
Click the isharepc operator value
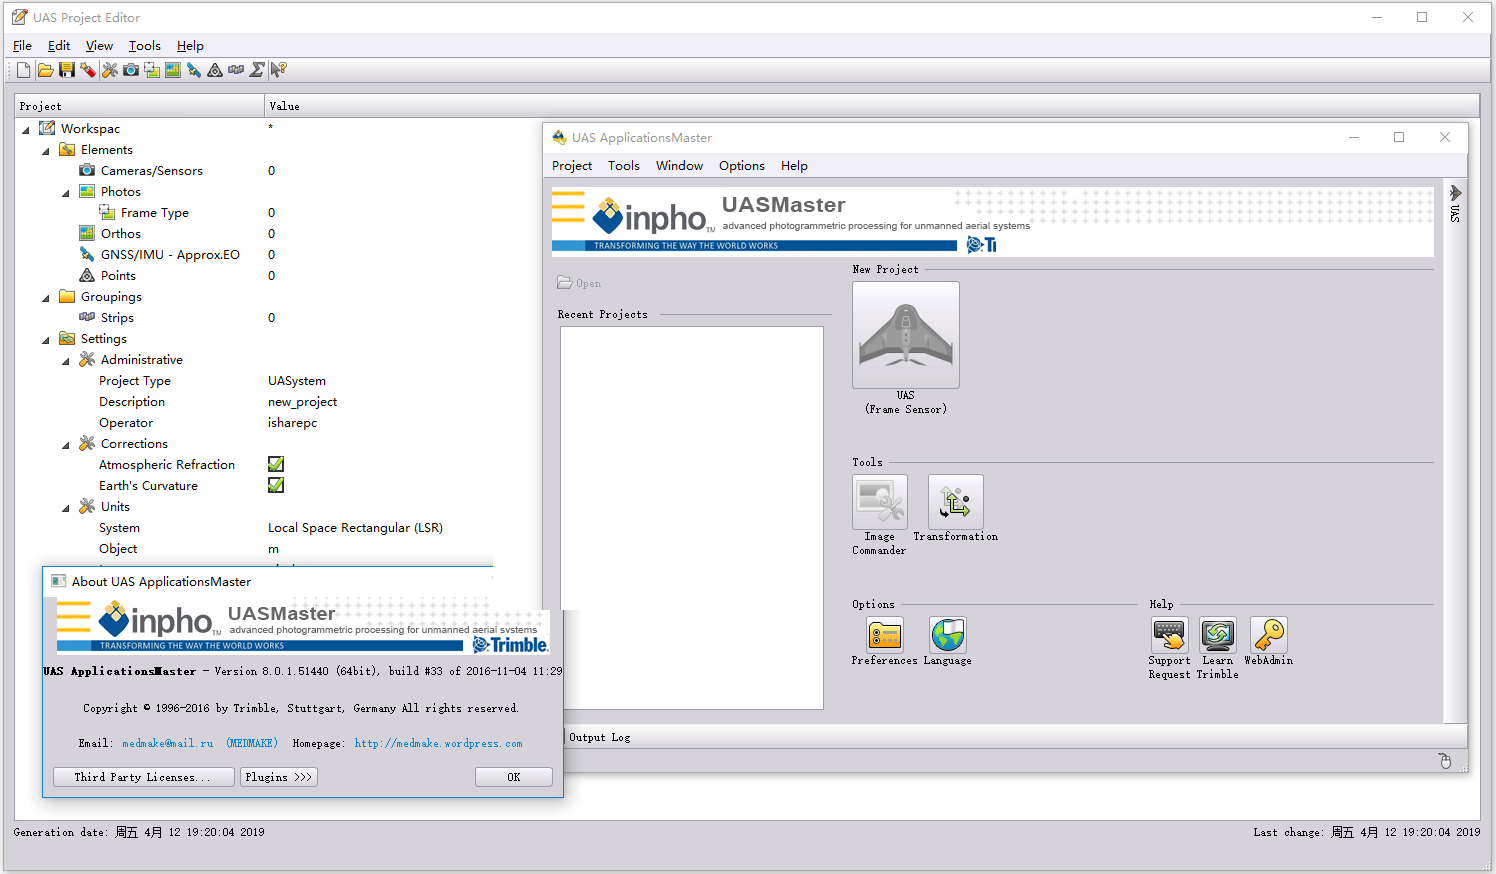[292, 423]
